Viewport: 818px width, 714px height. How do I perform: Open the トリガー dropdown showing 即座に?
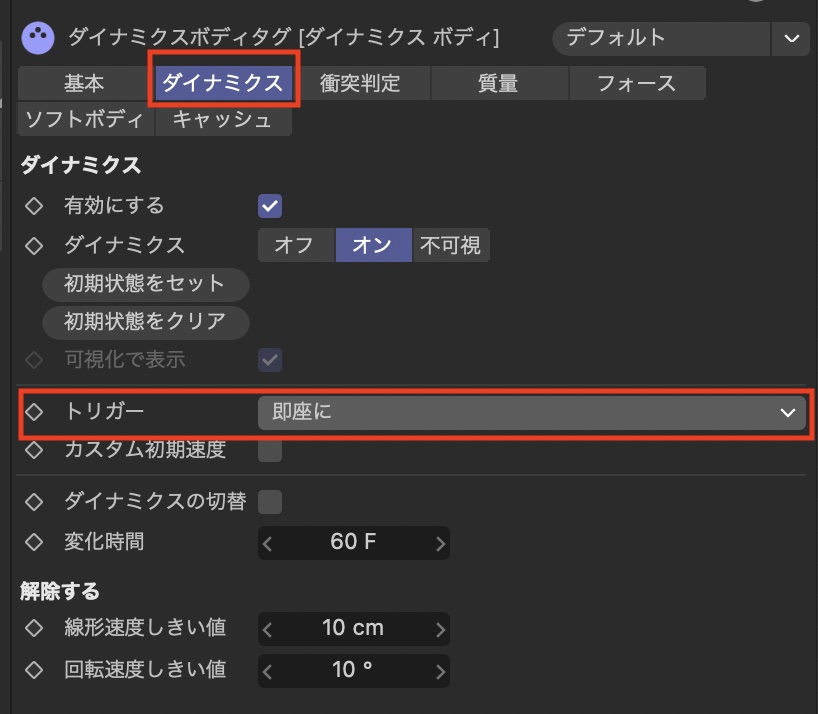[532, 412]
